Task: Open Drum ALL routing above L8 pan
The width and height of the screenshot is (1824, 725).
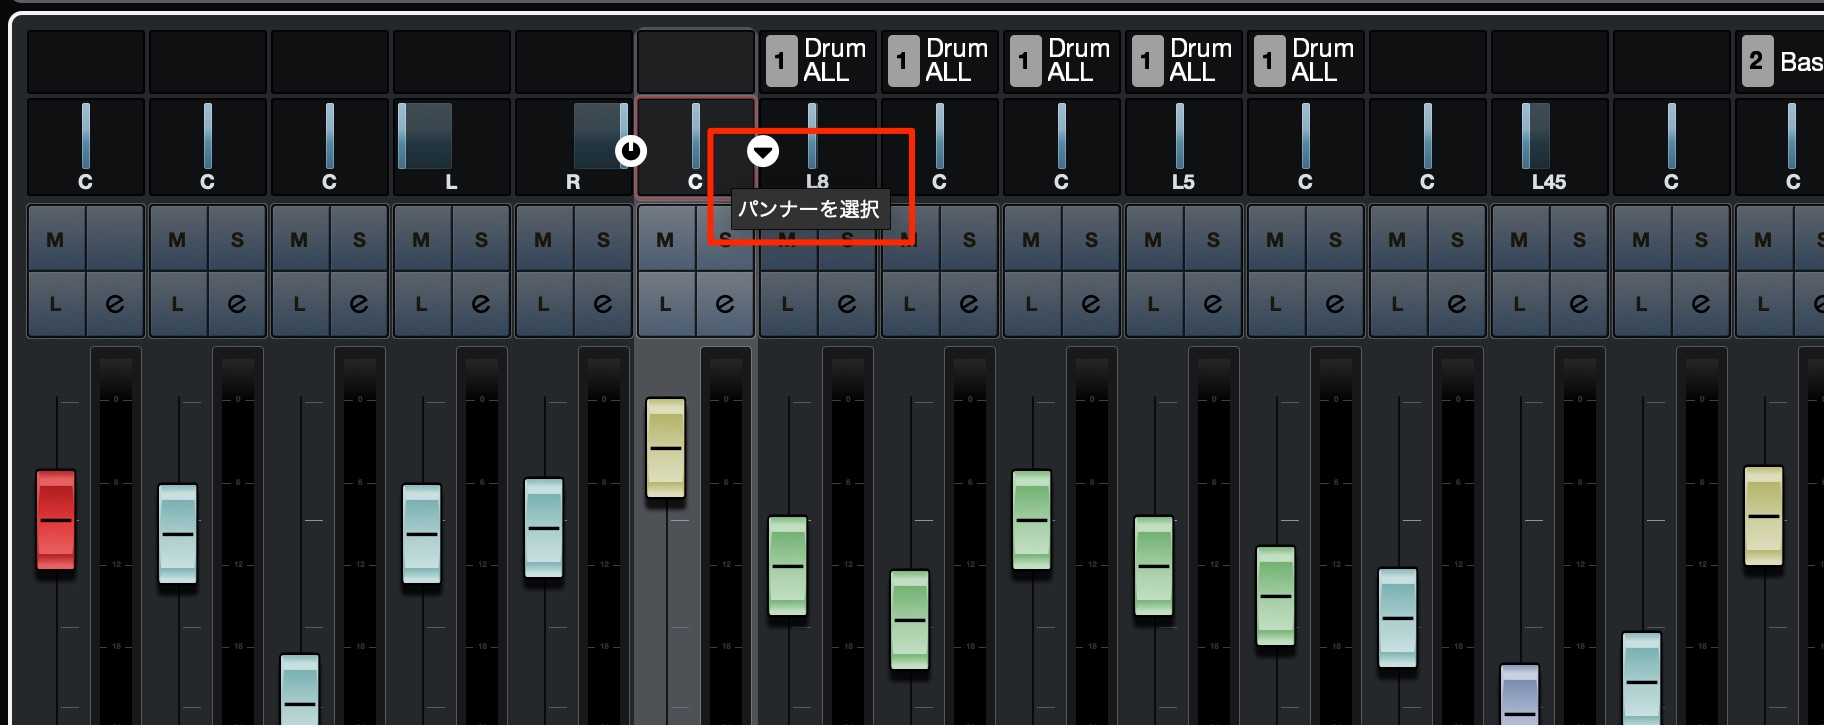Action: [818, 61]
